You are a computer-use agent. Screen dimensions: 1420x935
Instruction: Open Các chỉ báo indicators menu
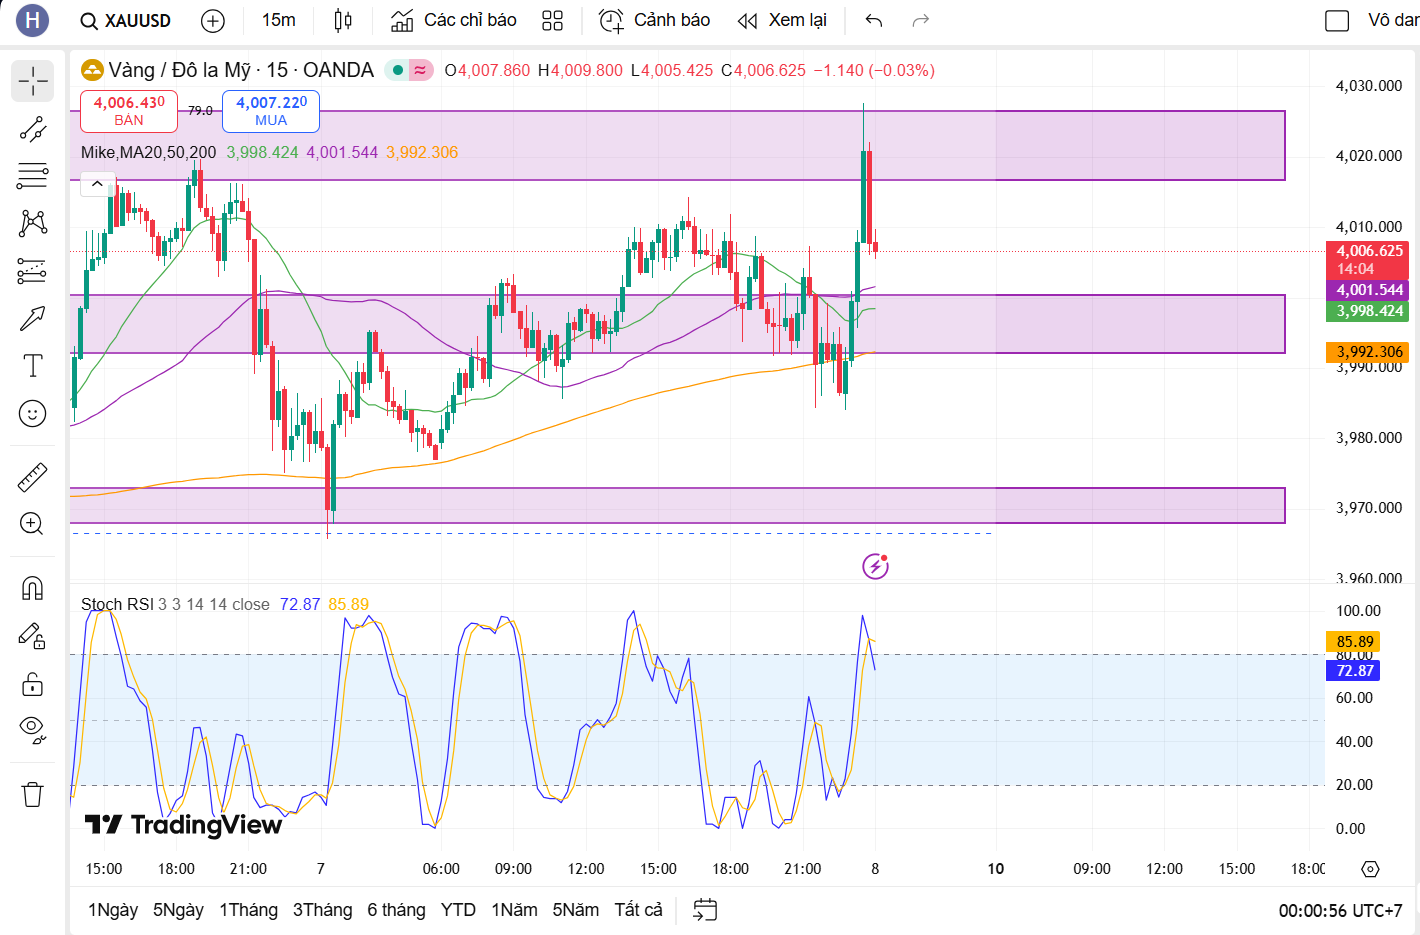pos(453,20)
